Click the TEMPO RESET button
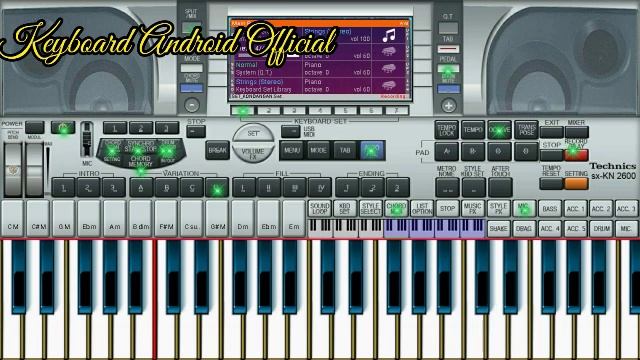 pyautogui.click(x=551, y=184)
